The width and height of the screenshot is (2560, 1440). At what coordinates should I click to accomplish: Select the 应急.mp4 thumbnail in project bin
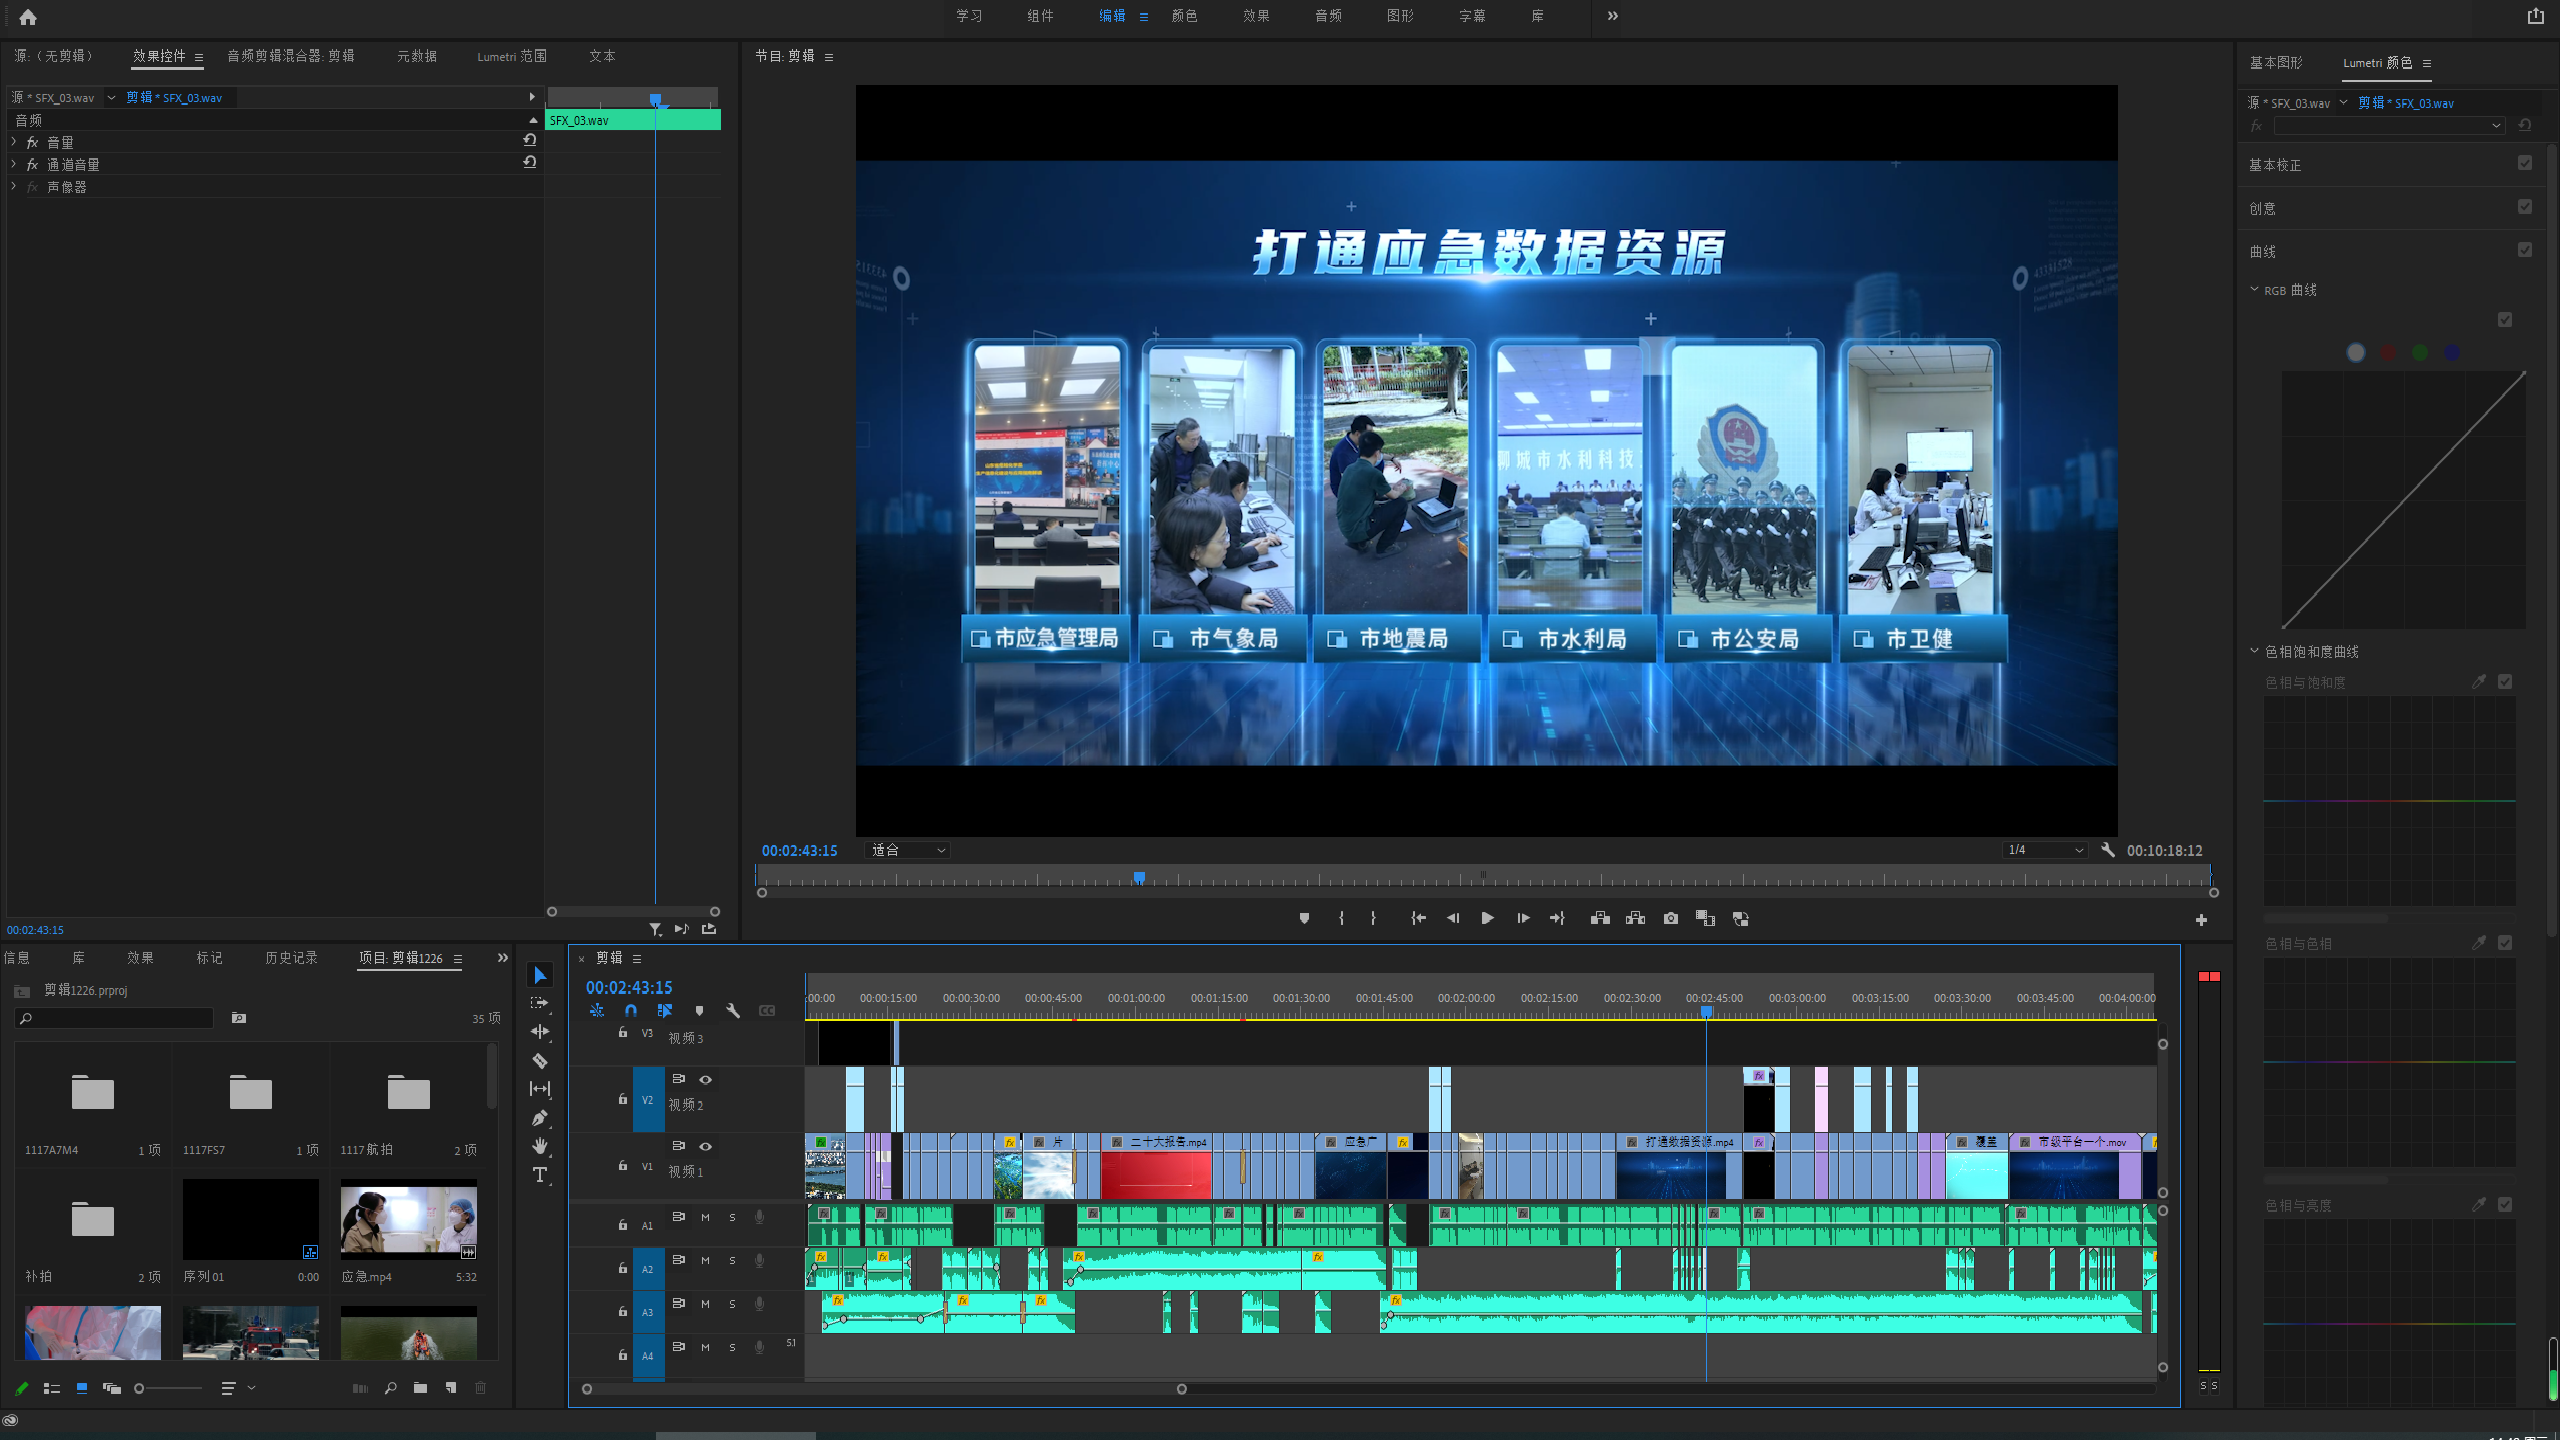click(408, 1217)
